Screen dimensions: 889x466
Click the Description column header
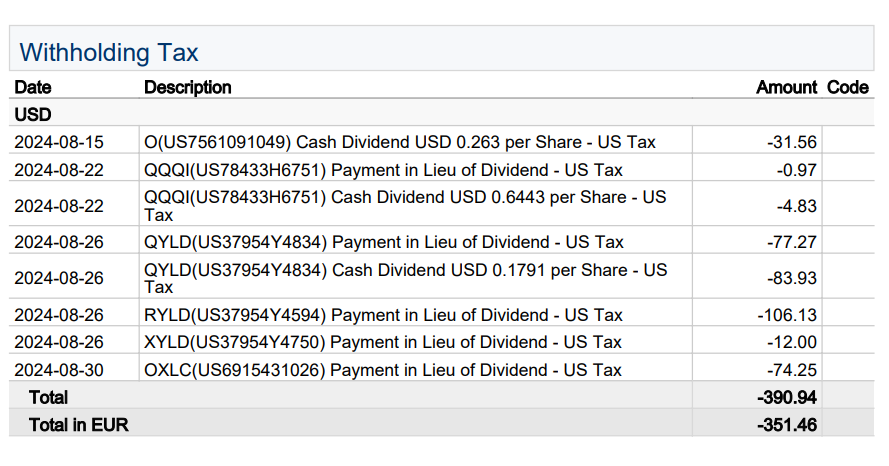pos(188,87)
